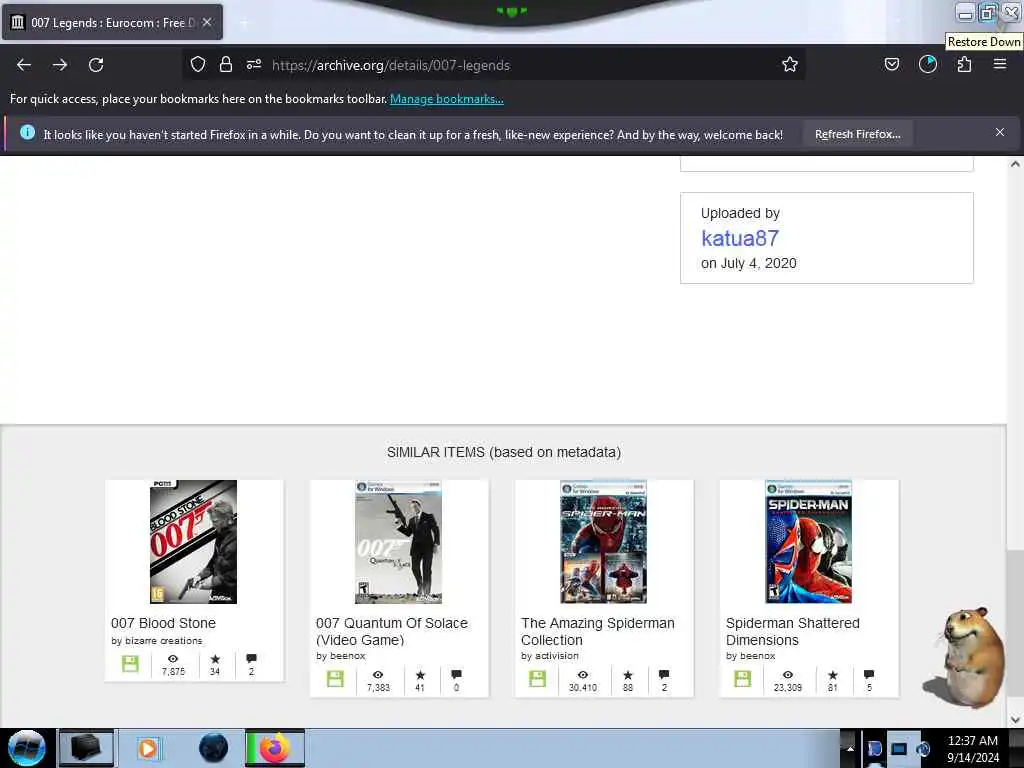Image resolution: width=1024 pixels, height=768 pixels.
Task: Click views eye icon for Amazing Spiderman Collection
Action: pos(583,675)
